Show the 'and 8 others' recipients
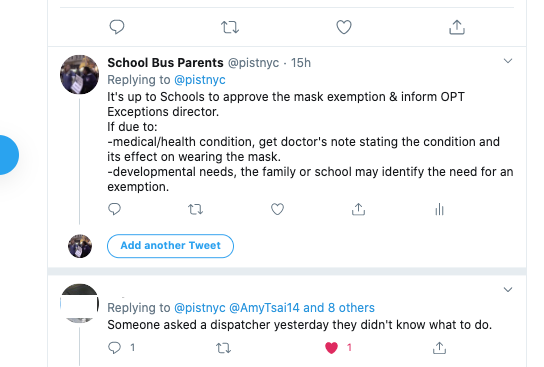Screen dimensions: 544x367 (339, 308)
